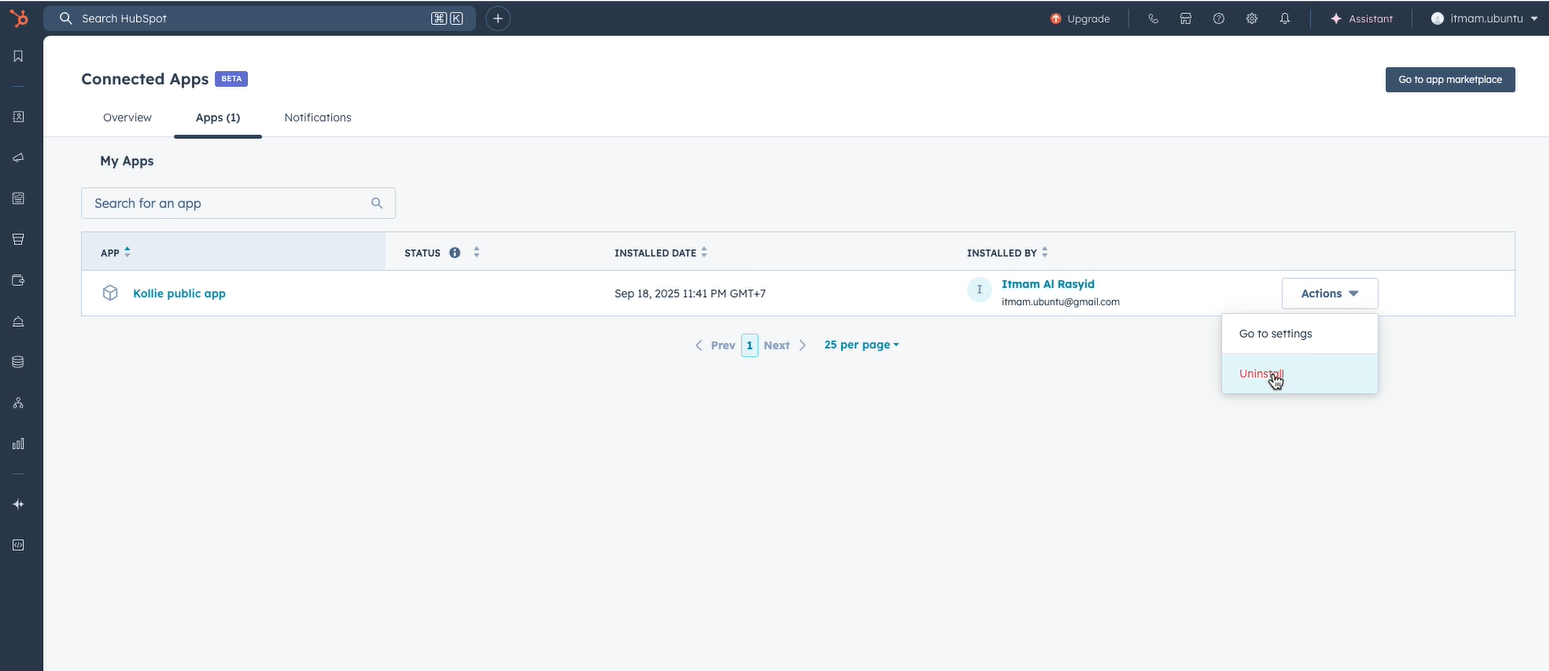This screenshot has height=671, width=1549.
Task: Open the notifications bell icon
Action: (1285, 18)
